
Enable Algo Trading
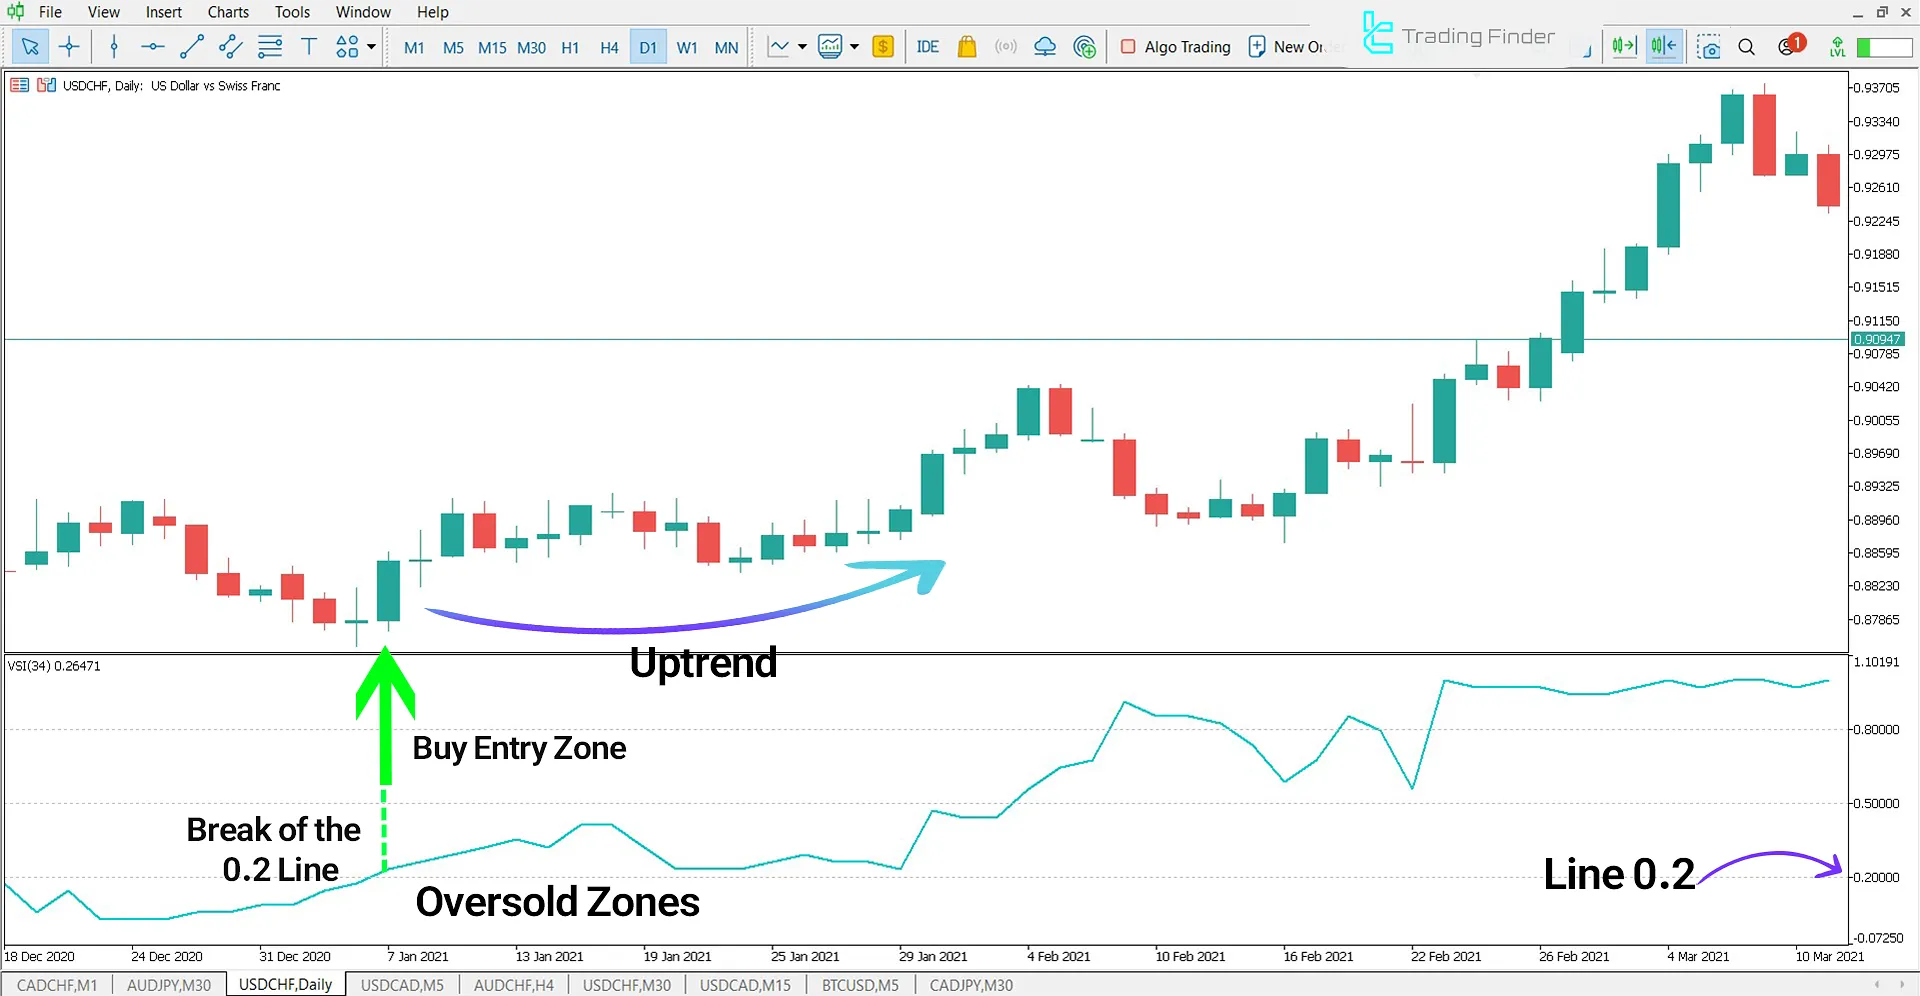pos(1175,46)
